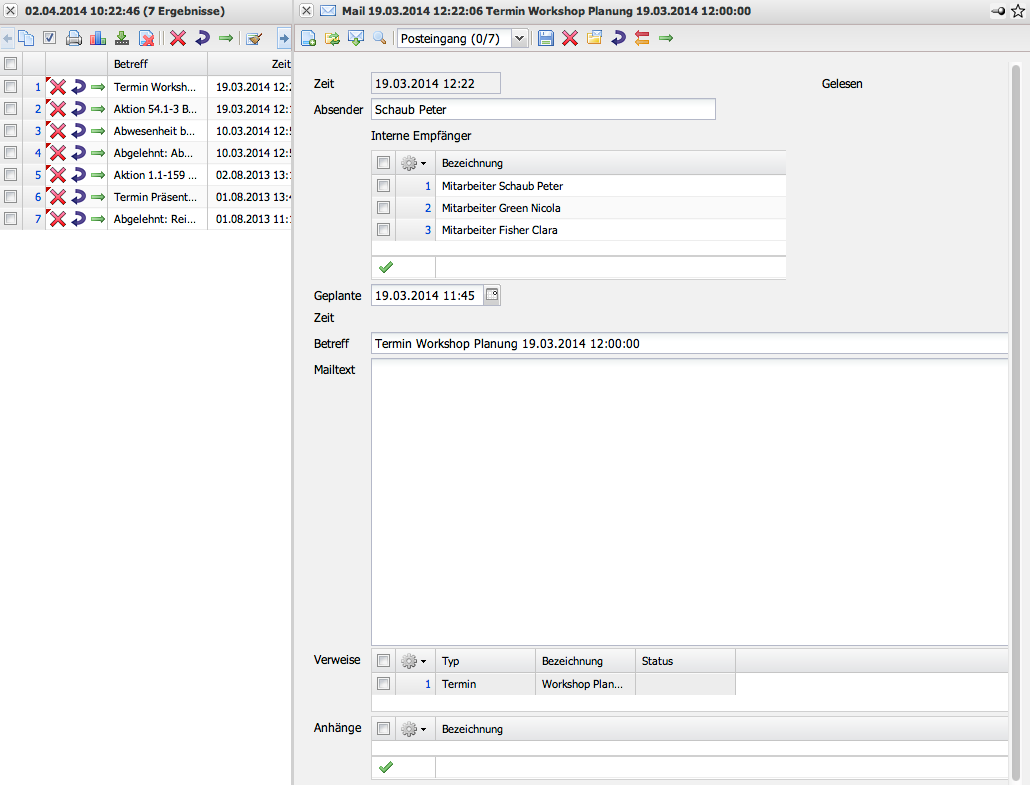The height and width of the screenshot is (785, 1030).
Task: Delete row 3 using its red X icon
Action: tap(58, 131)
